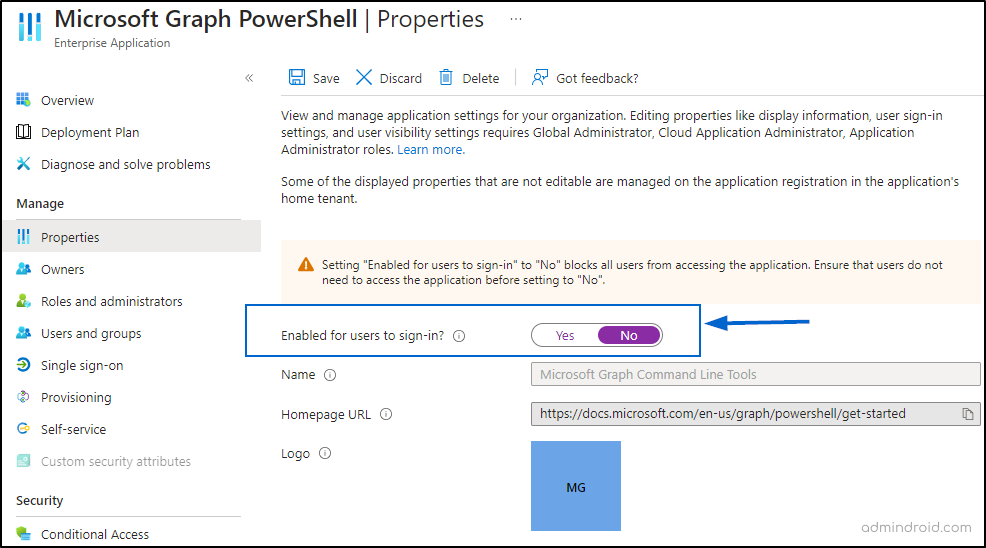
Task: Click the Delete trash icon
Action: point(446,77)
